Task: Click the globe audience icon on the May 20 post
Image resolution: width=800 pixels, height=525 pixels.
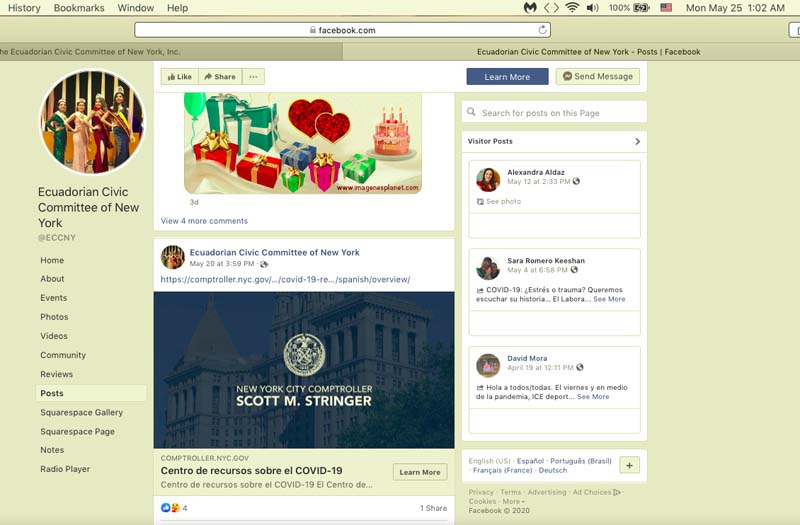Action: click(264, 264)
